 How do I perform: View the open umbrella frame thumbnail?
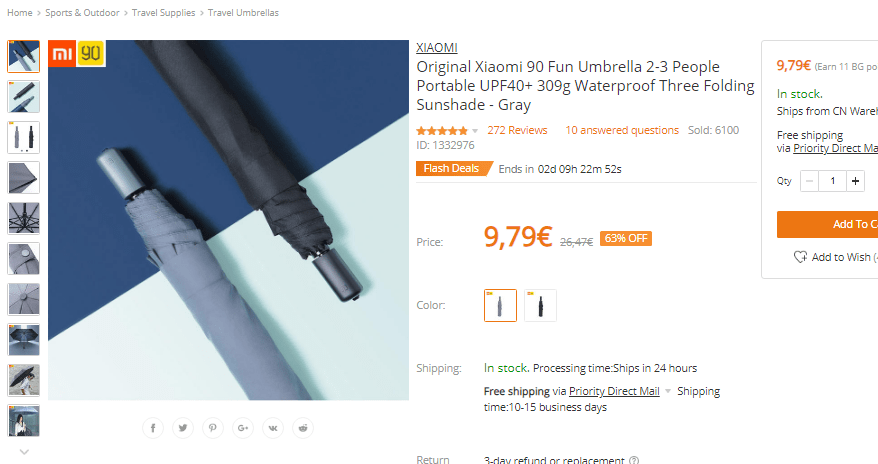coord(24,218)
